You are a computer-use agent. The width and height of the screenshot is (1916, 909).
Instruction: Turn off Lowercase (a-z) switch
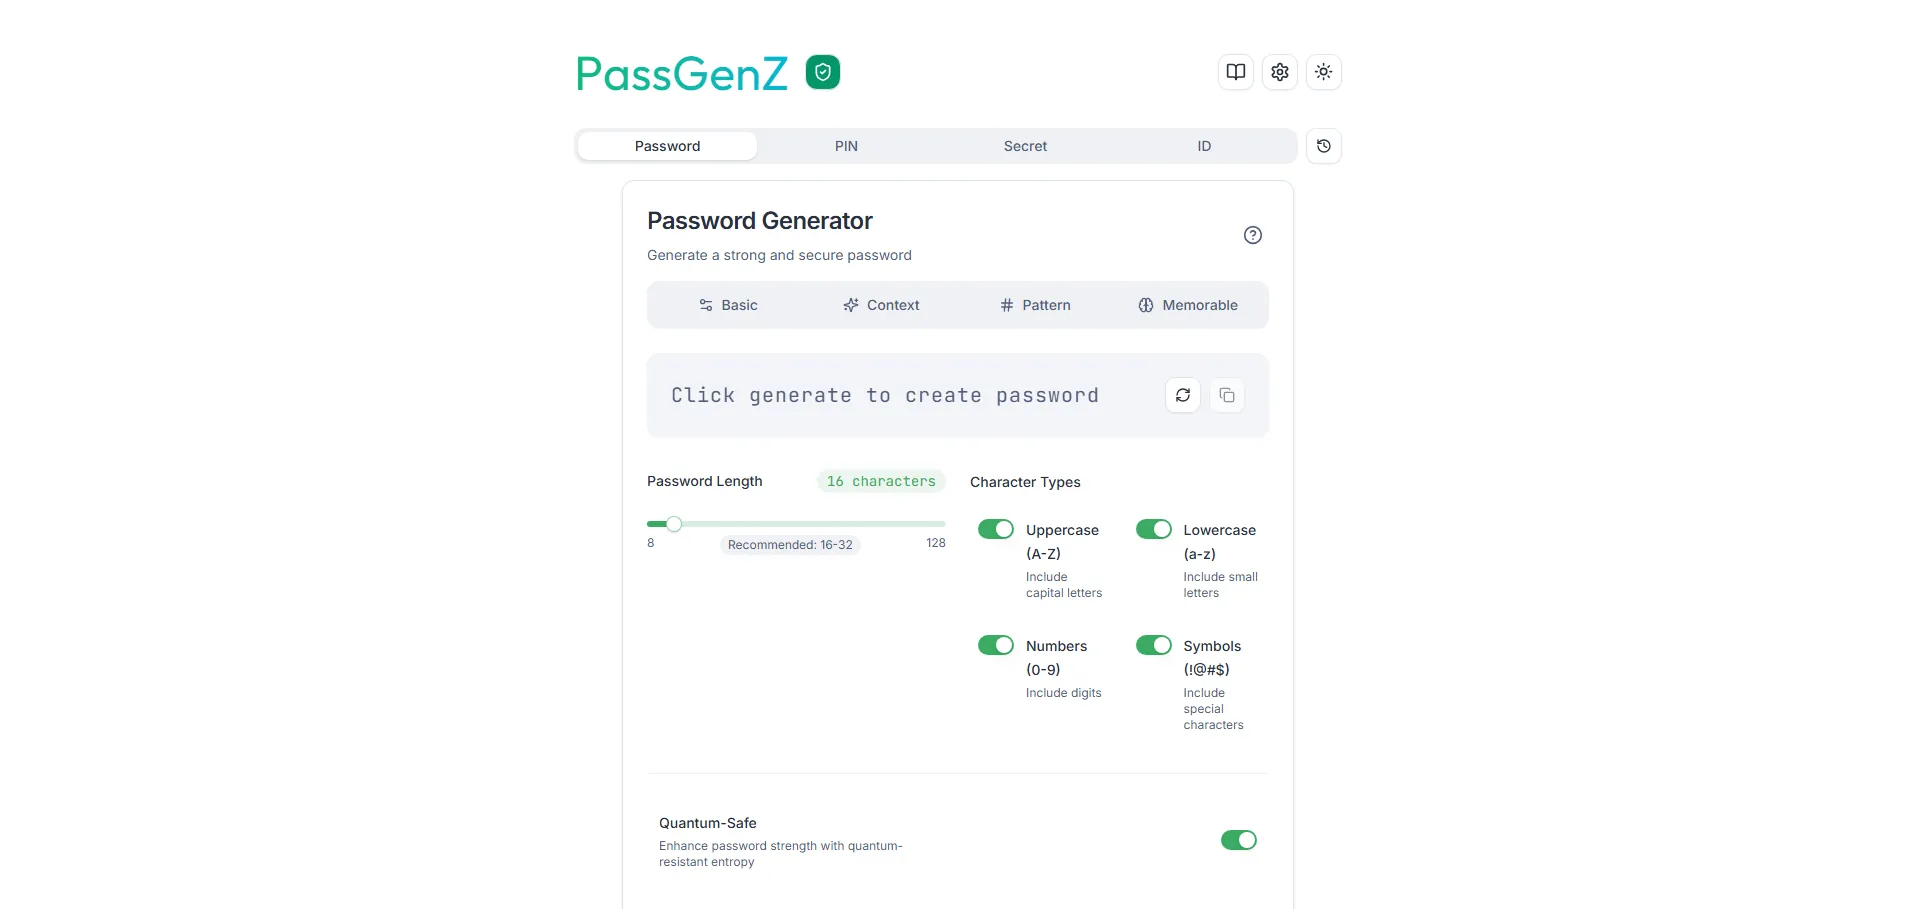pos(1154,529)
